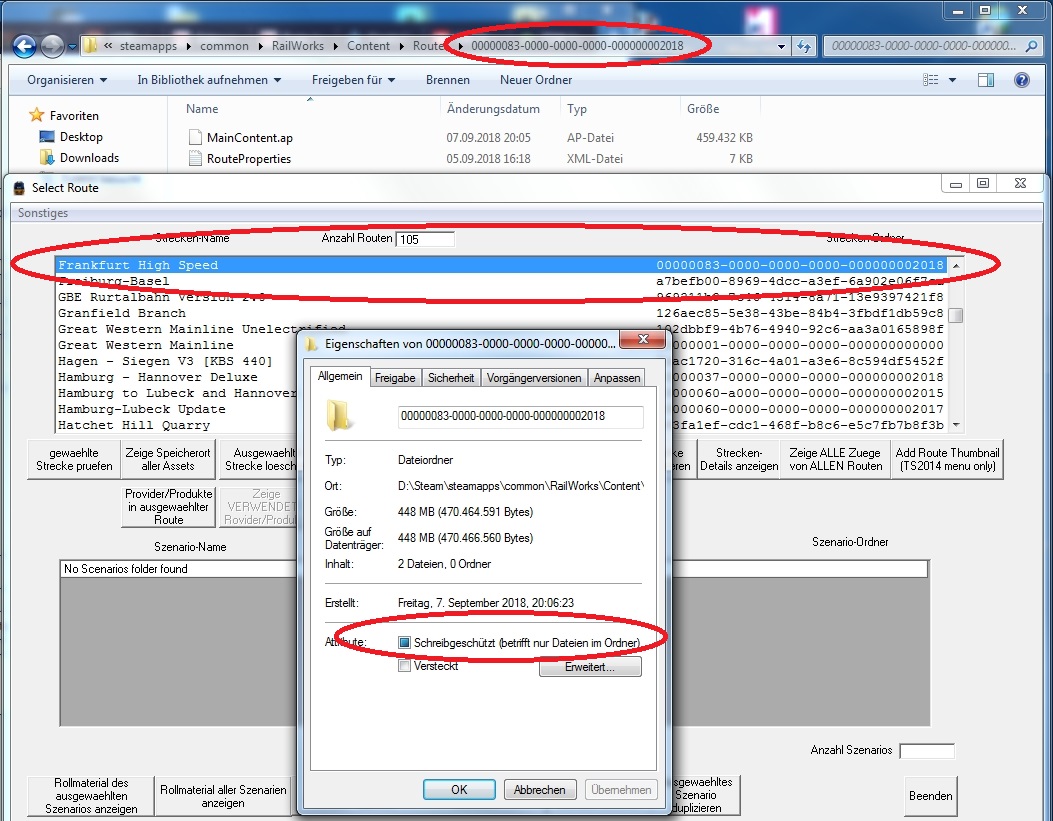Viewport: 1053px width, 821px height.
Task: Click the route list scrollbar up arrow
Action: [956, 265]
